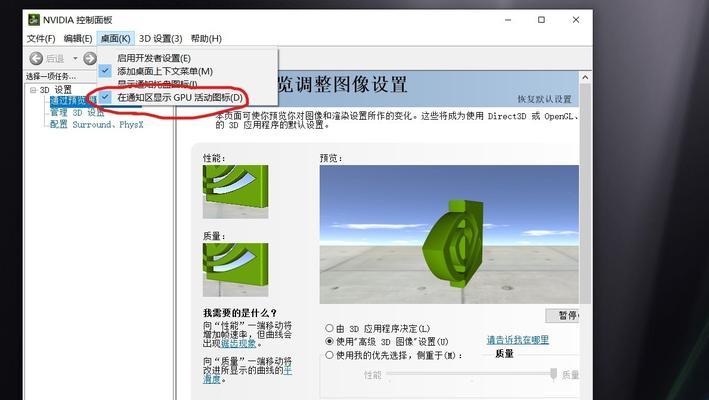The height and width of the screenshot is (400, 709).
Task: Close the open 桌面(K) menu
Action: (x=115, y=38)
